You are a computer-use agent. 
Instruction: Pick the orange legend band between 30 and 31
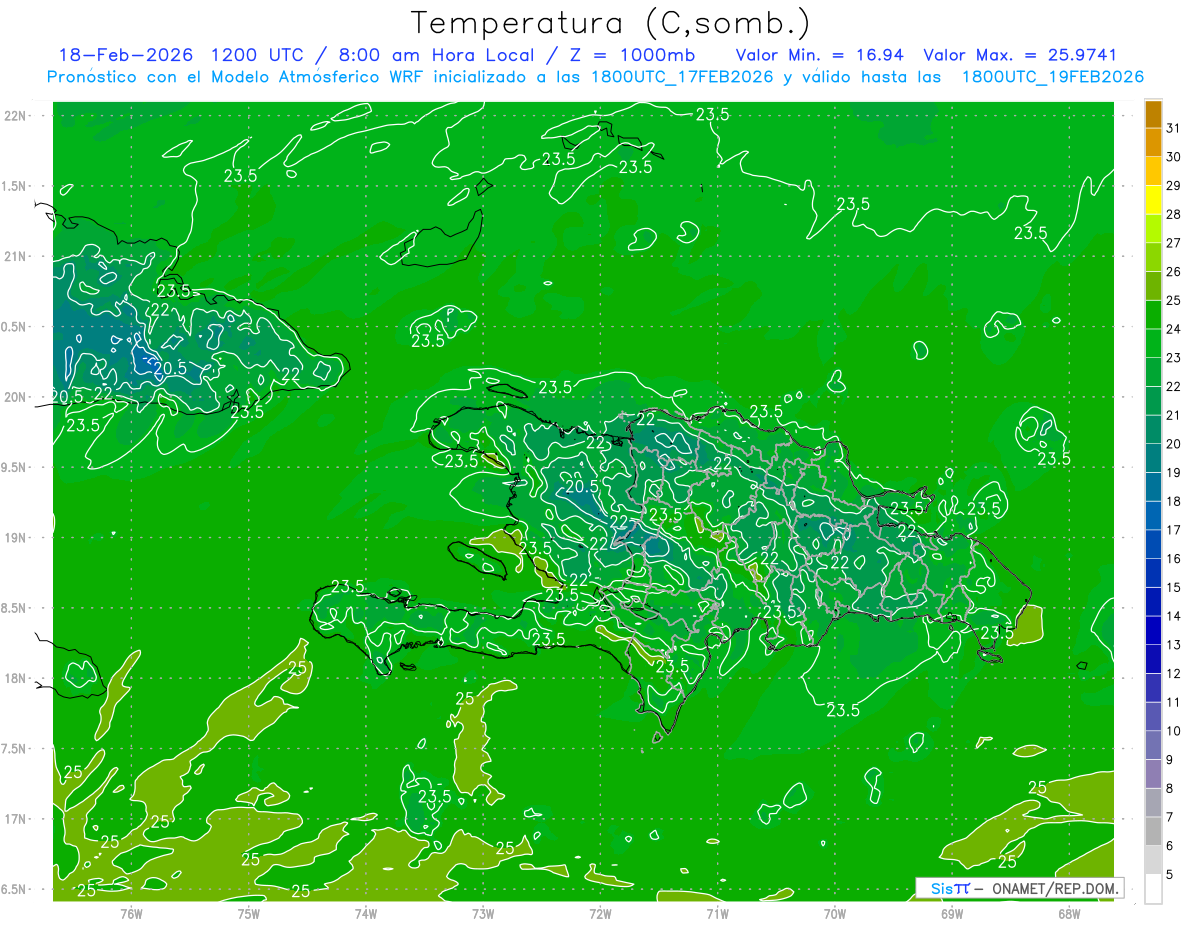click(x=1153, y=142)
